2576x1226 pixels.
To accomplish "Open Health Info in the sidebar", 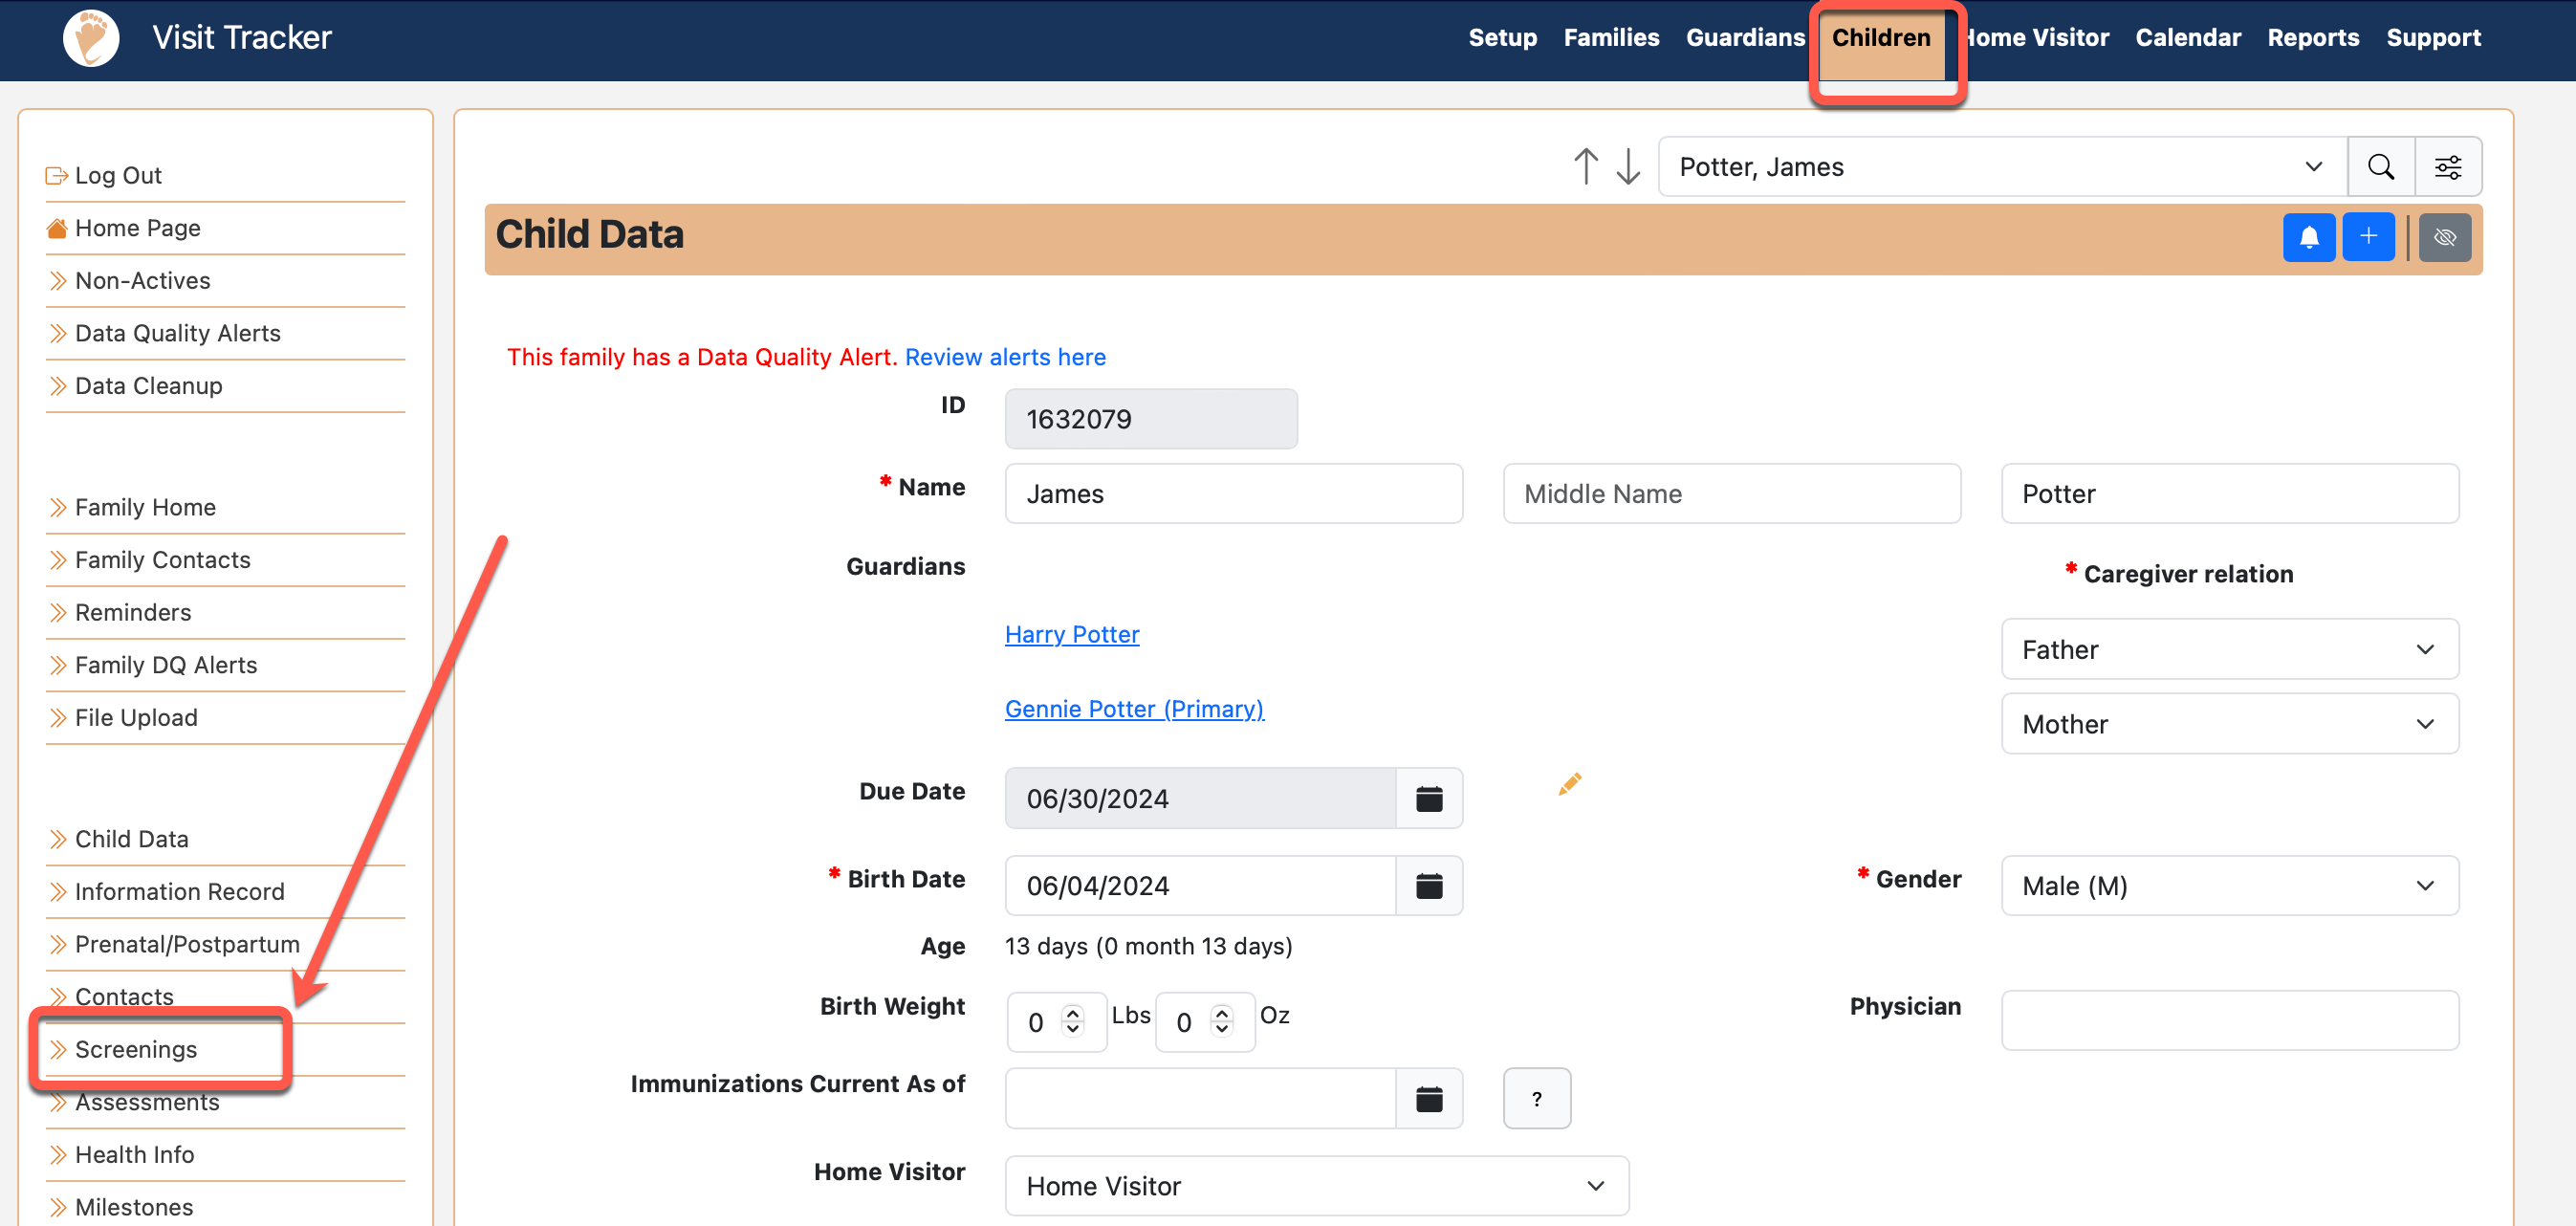I will 134,1154.
